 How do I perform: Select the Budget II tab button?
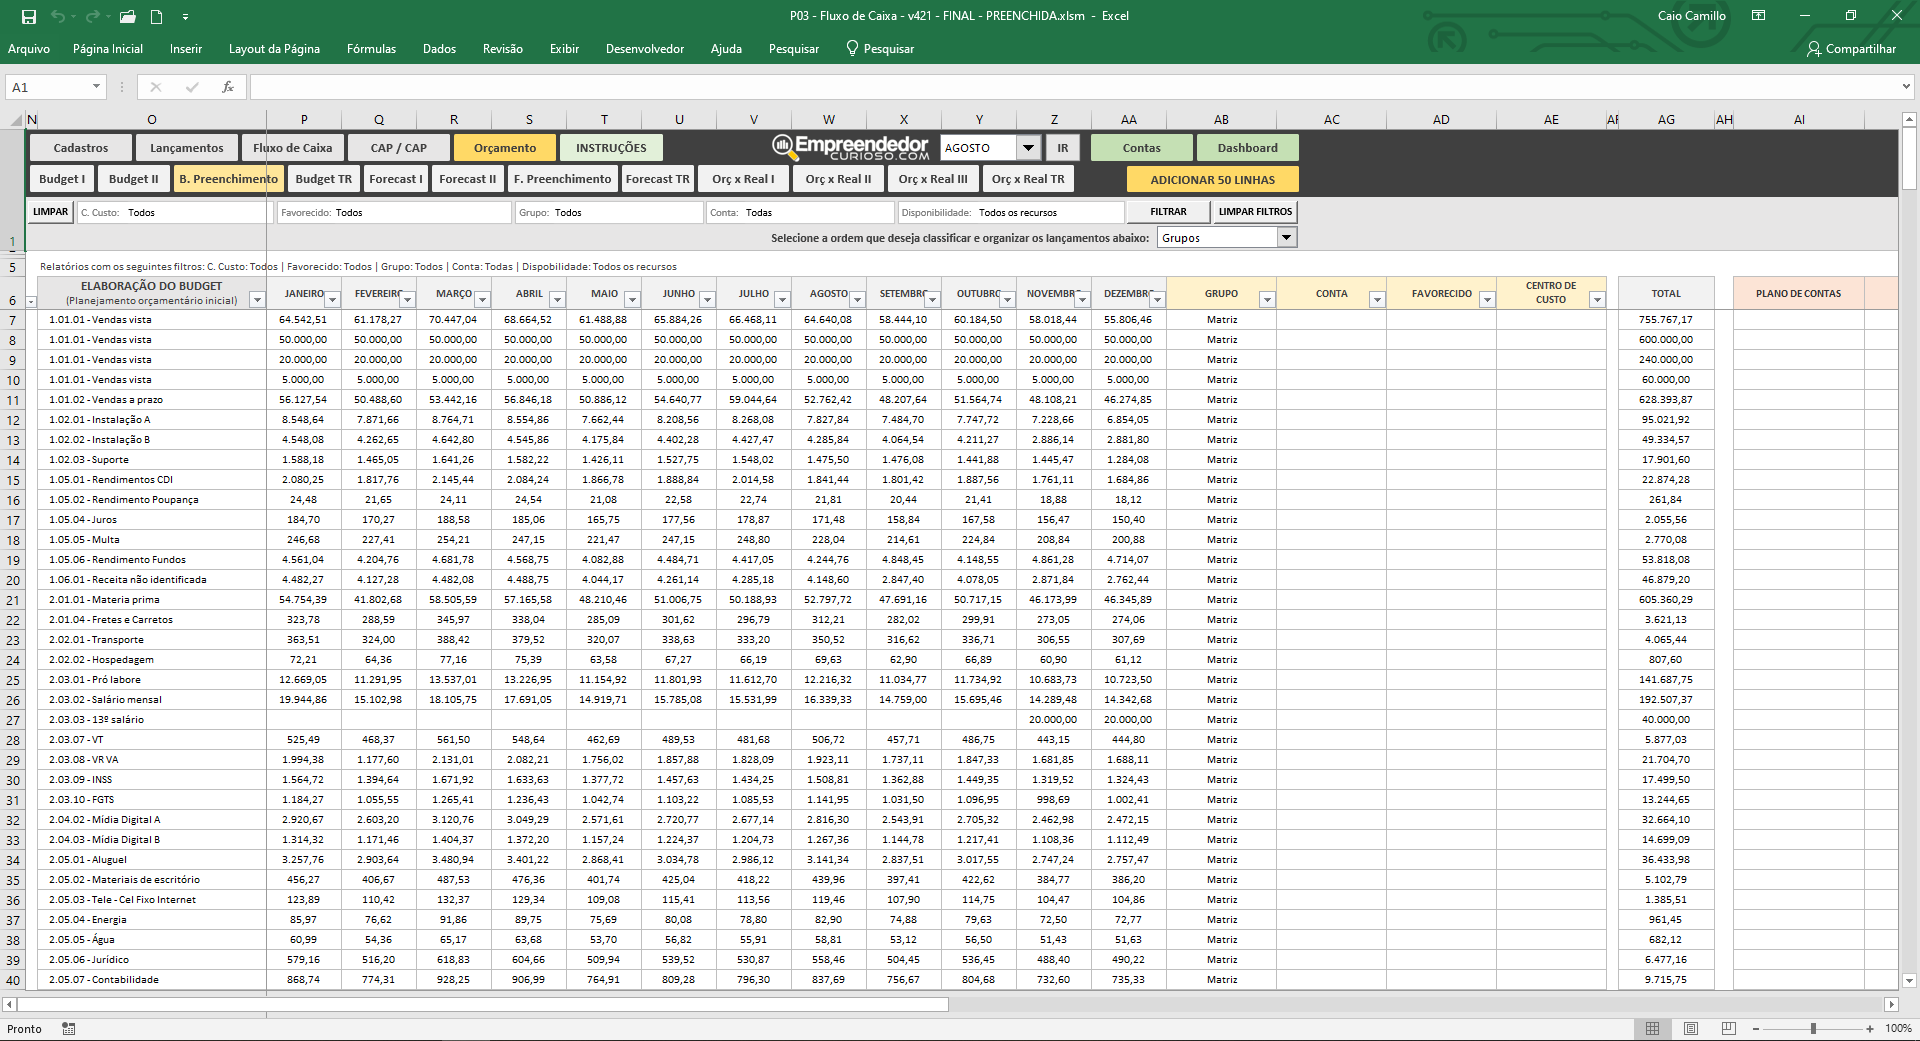click(x=134, y=179)
